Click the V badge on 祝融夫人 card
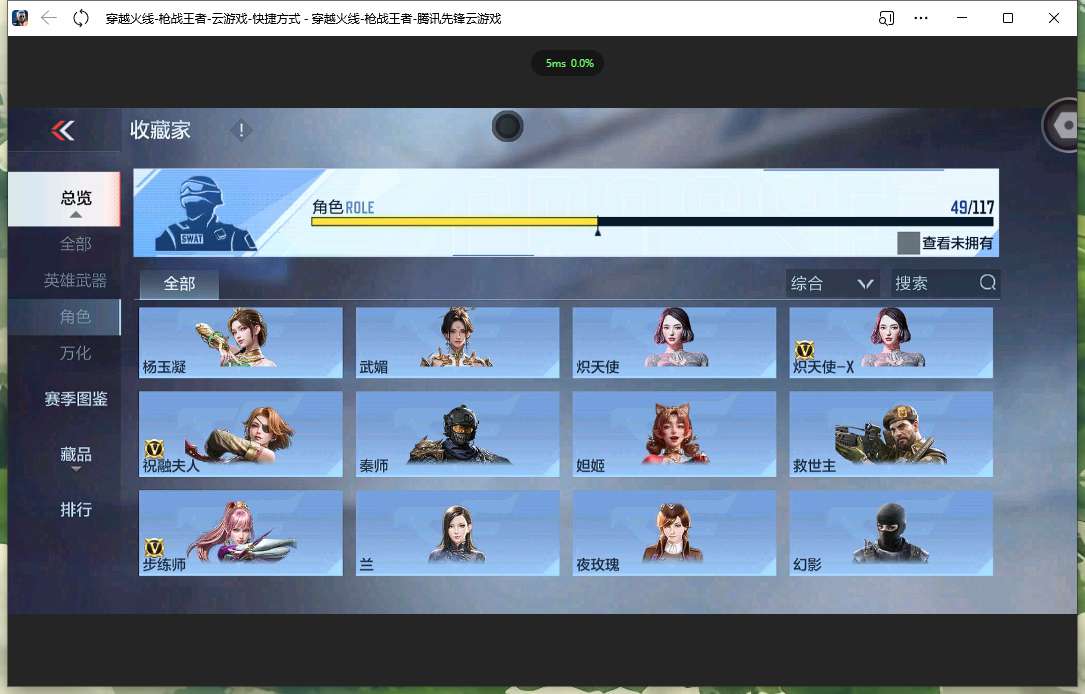Viewport: 1085px width, 694px height. [x=154, y=448]
